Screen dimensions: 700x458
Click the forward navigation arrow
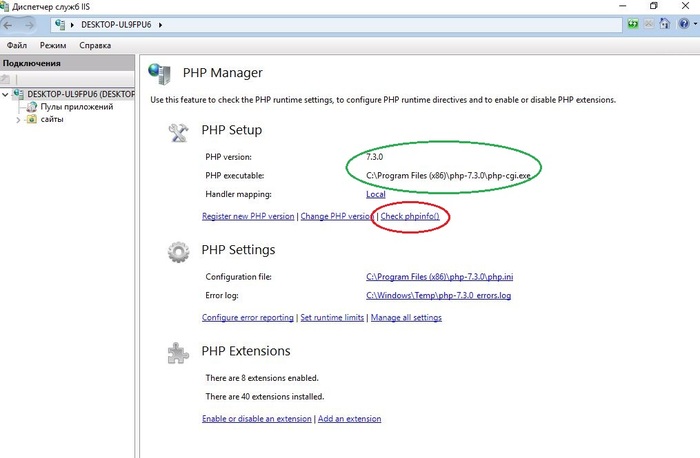click(33, 24)
